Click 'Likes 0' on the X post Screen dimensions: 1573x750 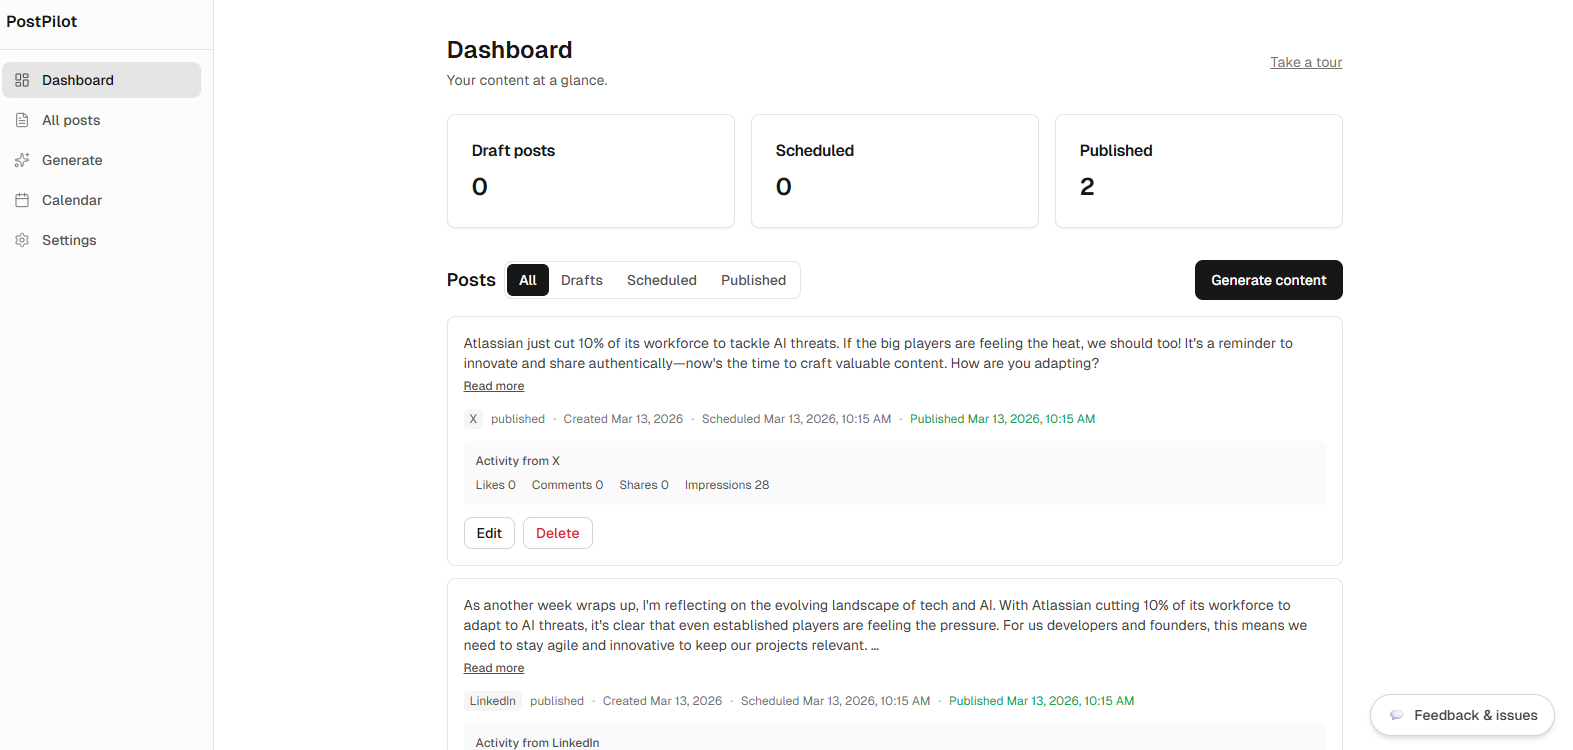point(496,485)
